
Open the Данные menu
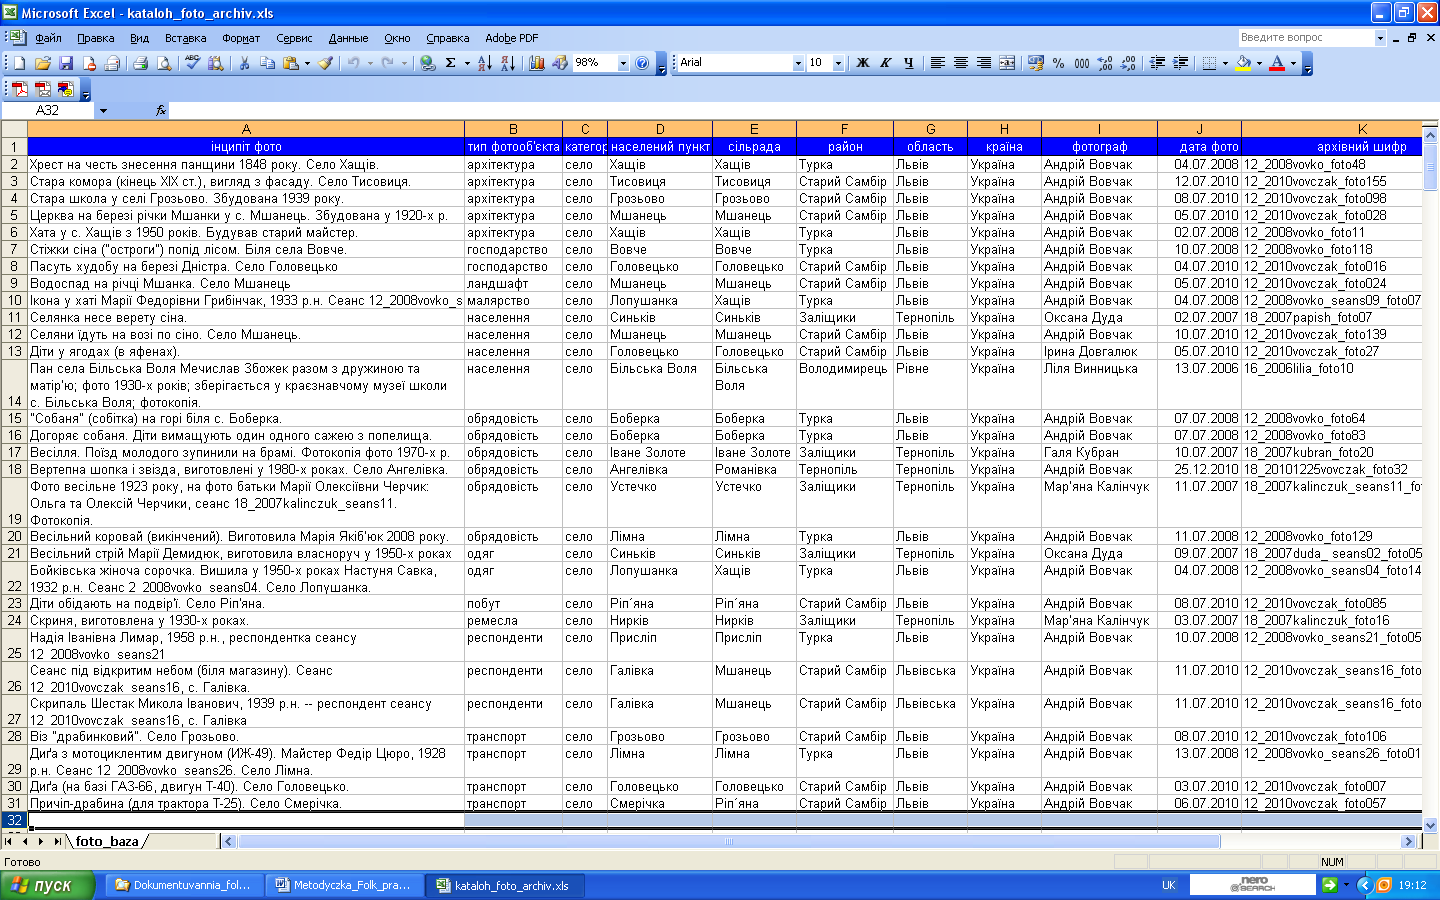pyautogui.click(x=348, y=38)
